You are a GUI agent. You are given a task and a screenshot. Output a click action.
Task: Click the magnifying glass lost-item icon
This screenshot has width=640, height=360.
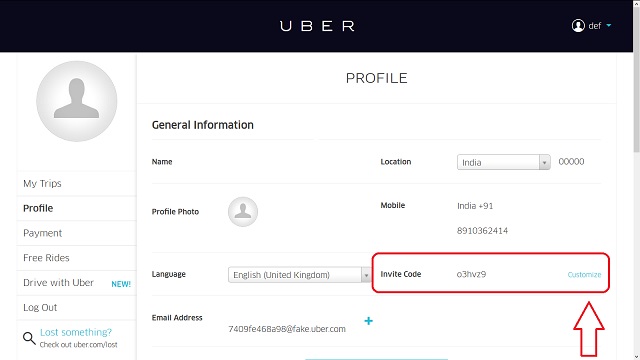(x=29, y=338)
